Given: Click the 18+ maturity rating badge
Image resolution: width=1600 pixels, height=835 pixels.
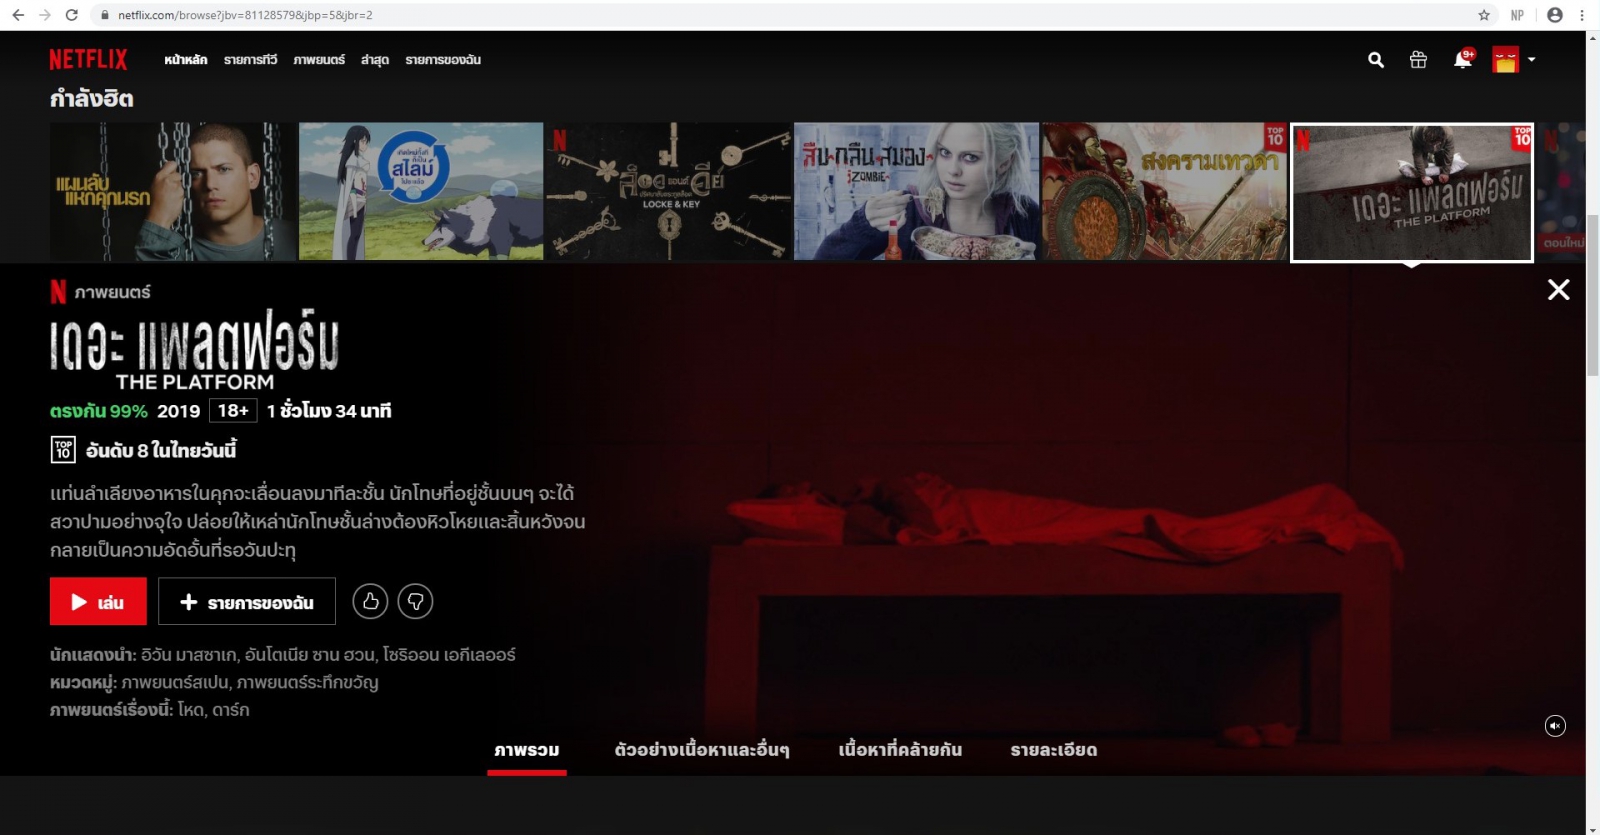Looking at the screenshot, I should click(233, 411).
